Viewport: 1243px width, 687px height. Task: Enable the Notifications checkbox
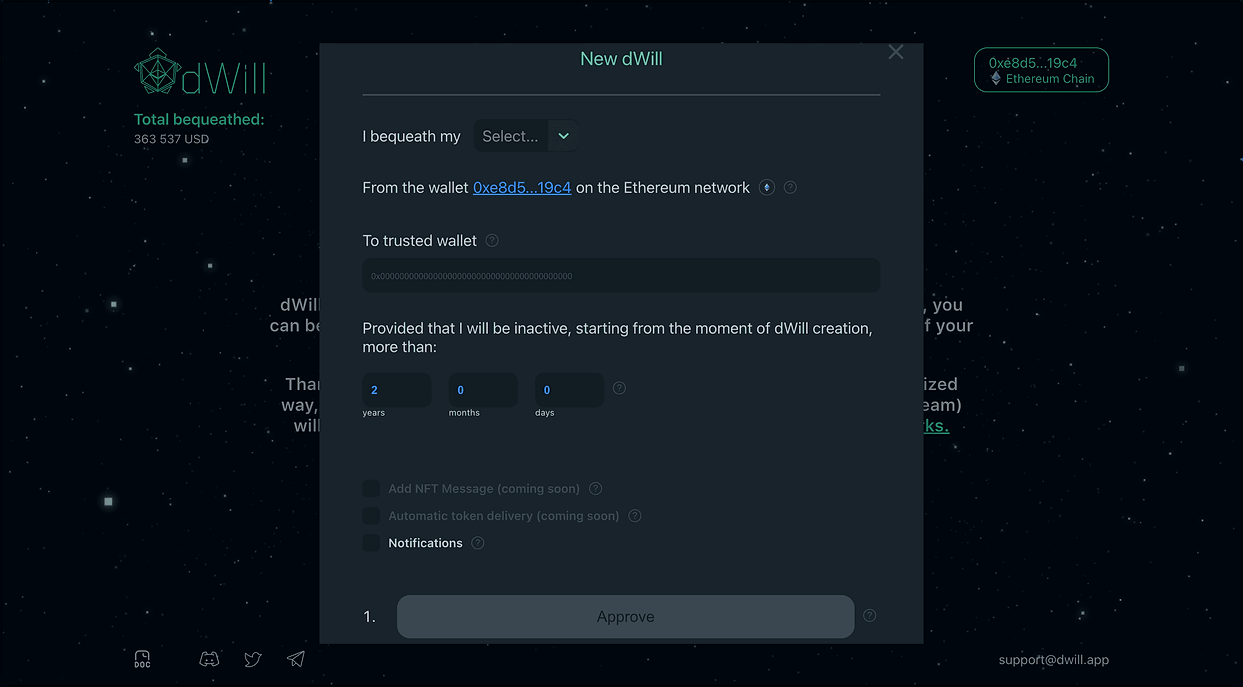pyautogui.click(x=371, y=543)
